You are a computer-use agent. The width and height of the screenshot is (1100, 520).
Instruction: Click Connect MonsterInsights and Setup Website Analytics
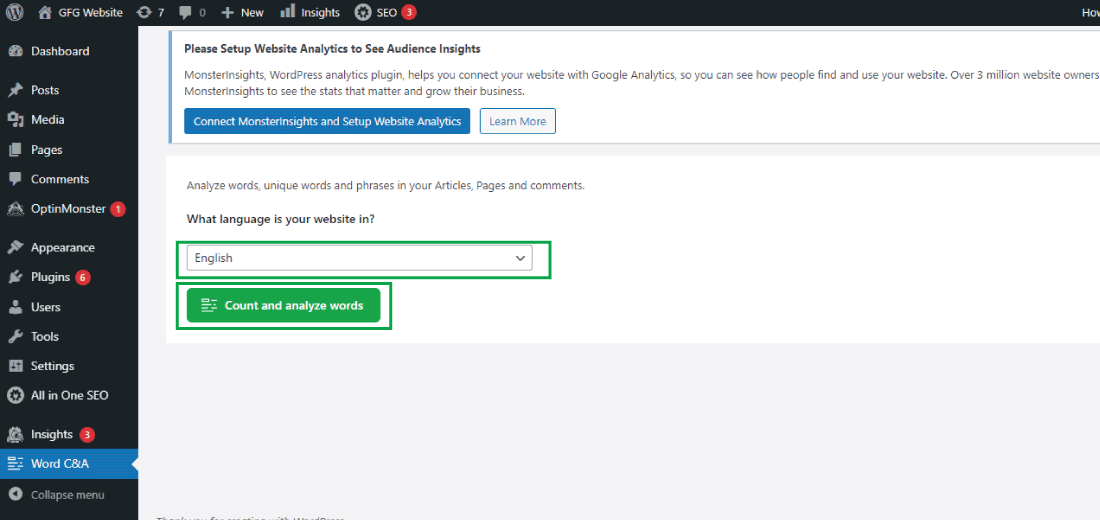(x=327, y=121)
